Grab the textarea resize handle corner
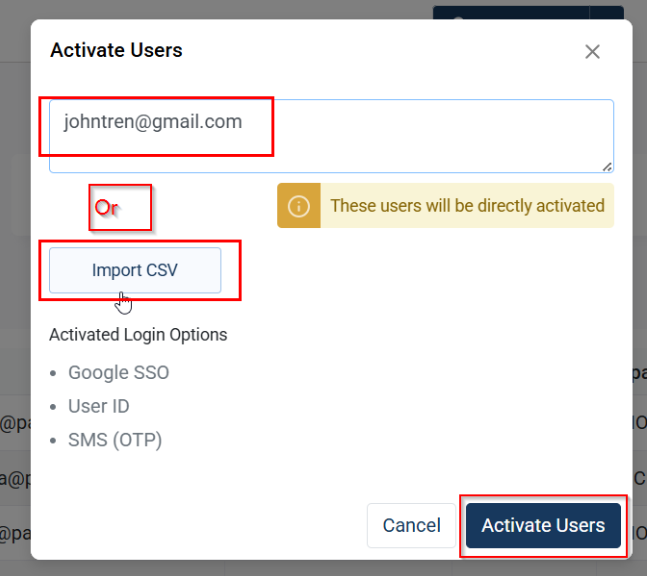The image size is (647, 576). [x=607, y=166]
